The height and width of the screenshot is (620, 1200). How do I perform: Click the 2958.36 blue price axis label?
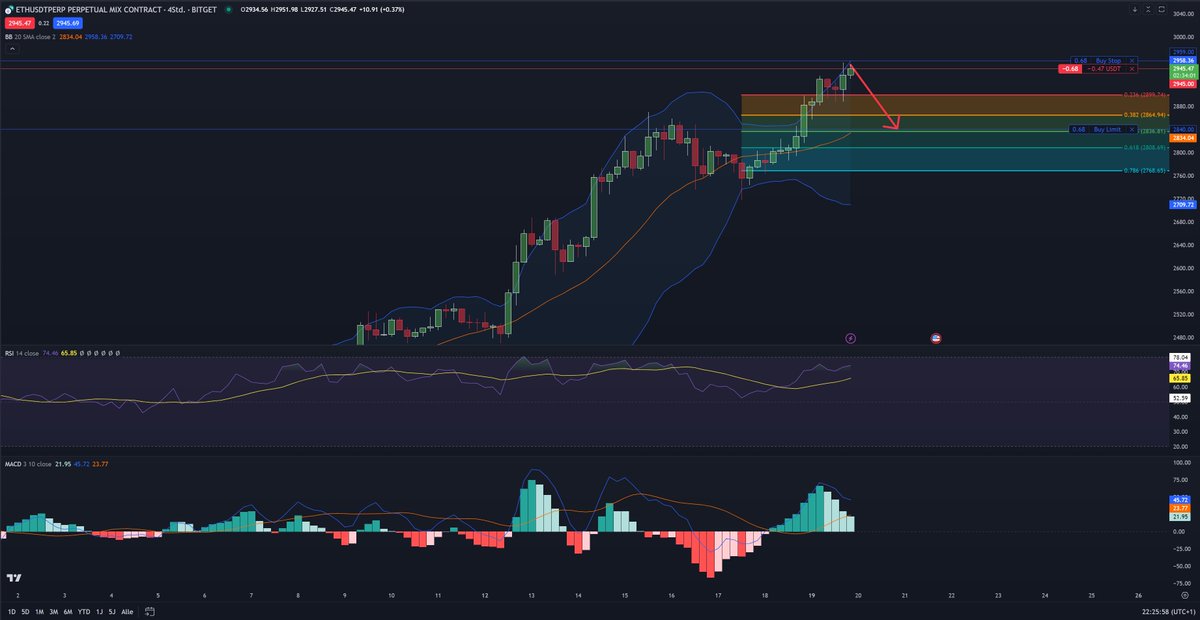pyautogui.click(x=1182, y=61)
